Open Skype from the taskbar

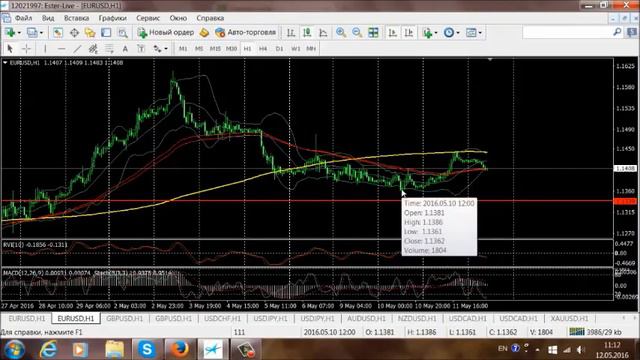[x=147, y=349]
